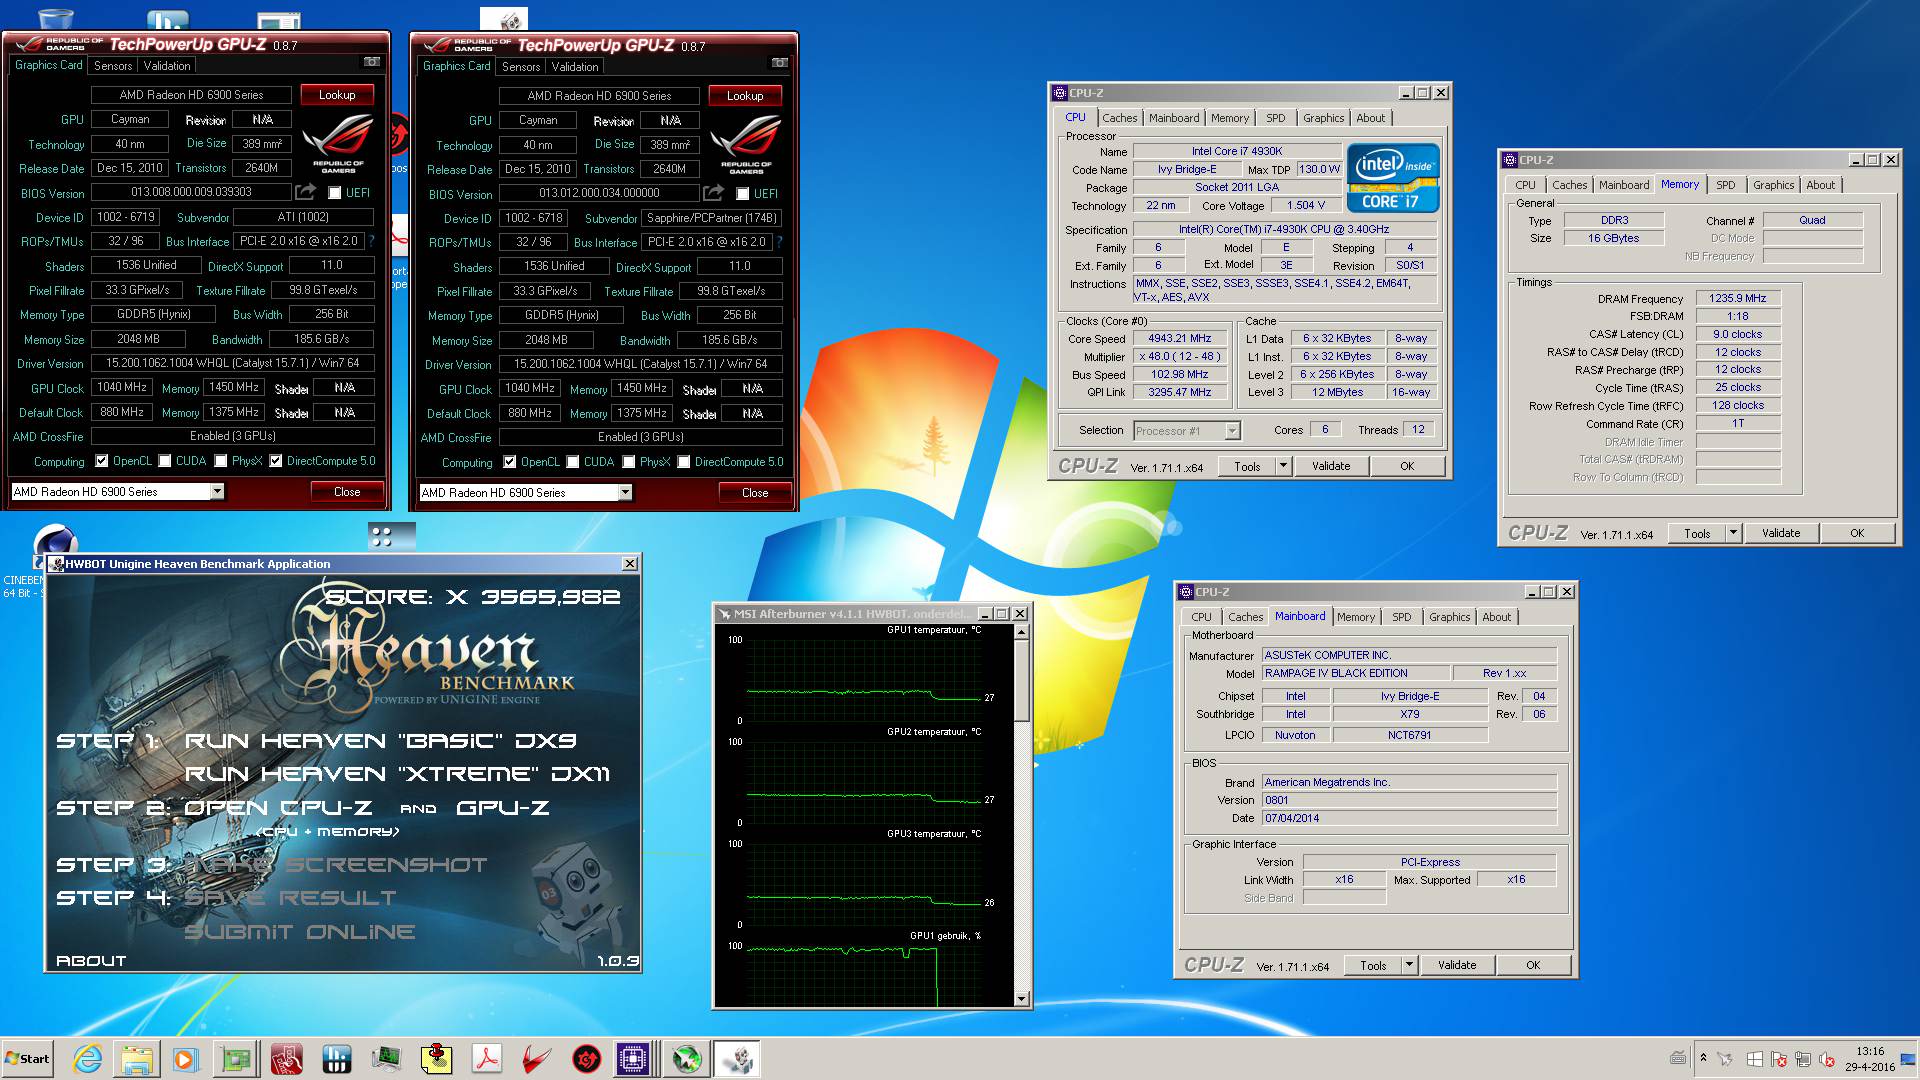Click screenshot camera icon in left GPU-Z window
The height and width of the screenshot is (1080, 1920).
pyautogui.click(x=371, y=62)
